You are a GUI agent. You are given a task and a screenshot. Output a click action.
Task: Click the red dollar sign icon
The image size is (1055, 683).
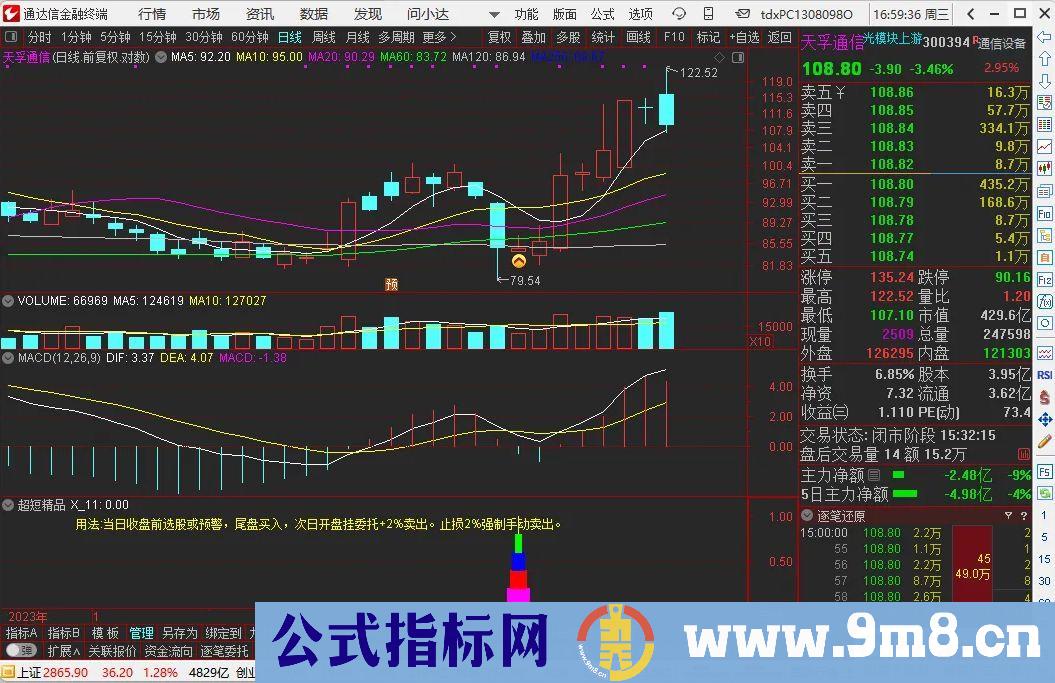[1045, 397]
